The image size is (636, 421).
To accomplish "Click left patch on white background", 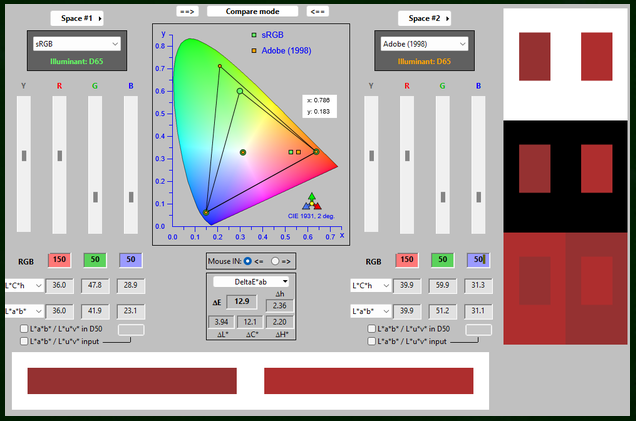I will pos(535,56).
